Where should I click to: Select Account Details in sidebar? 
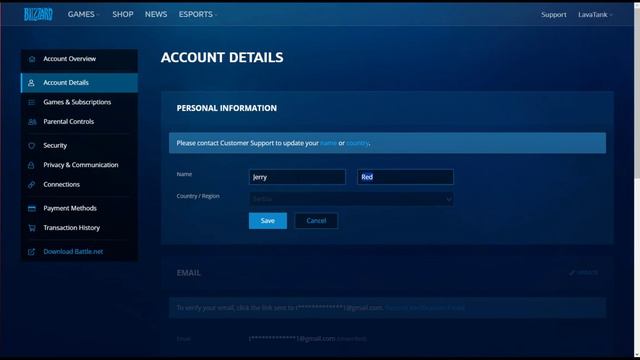pos(79,83)
